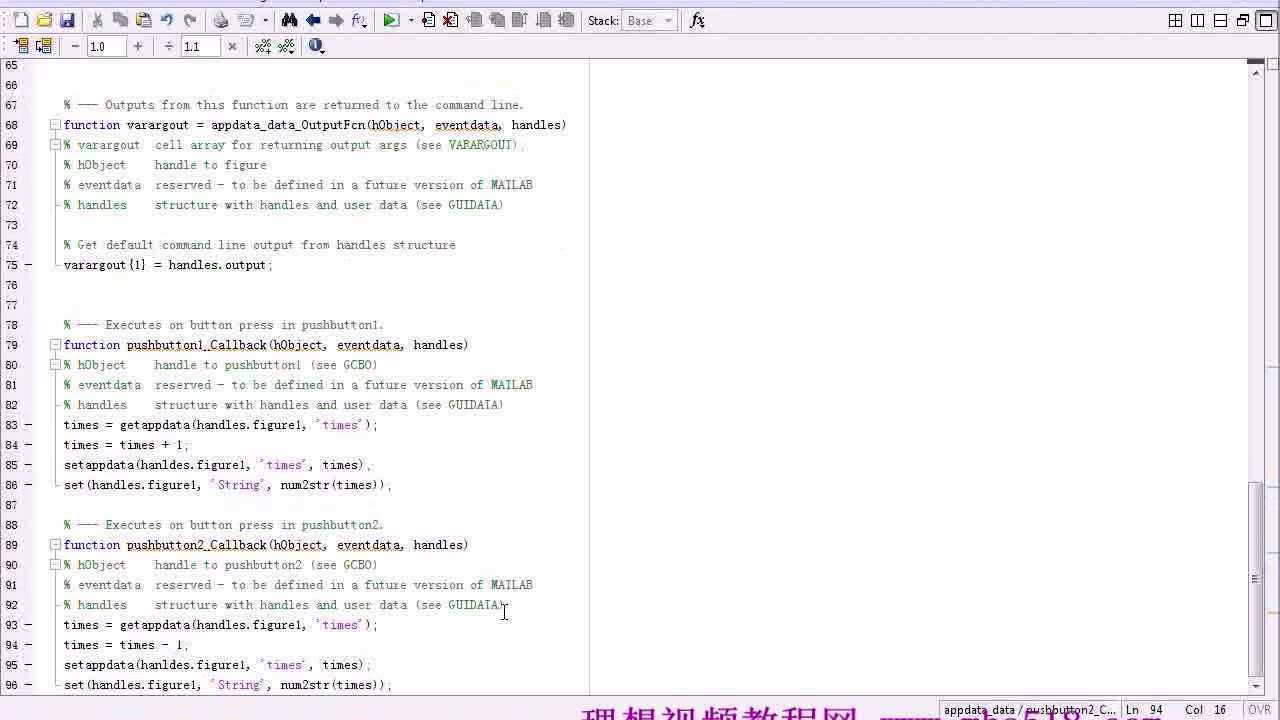Click the Print icon

(221, 20)
